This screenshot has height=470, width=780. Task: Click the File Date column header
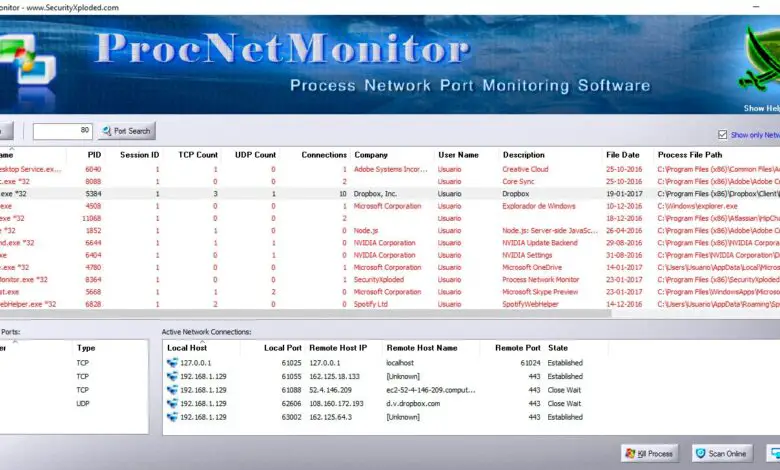(622, 155)
